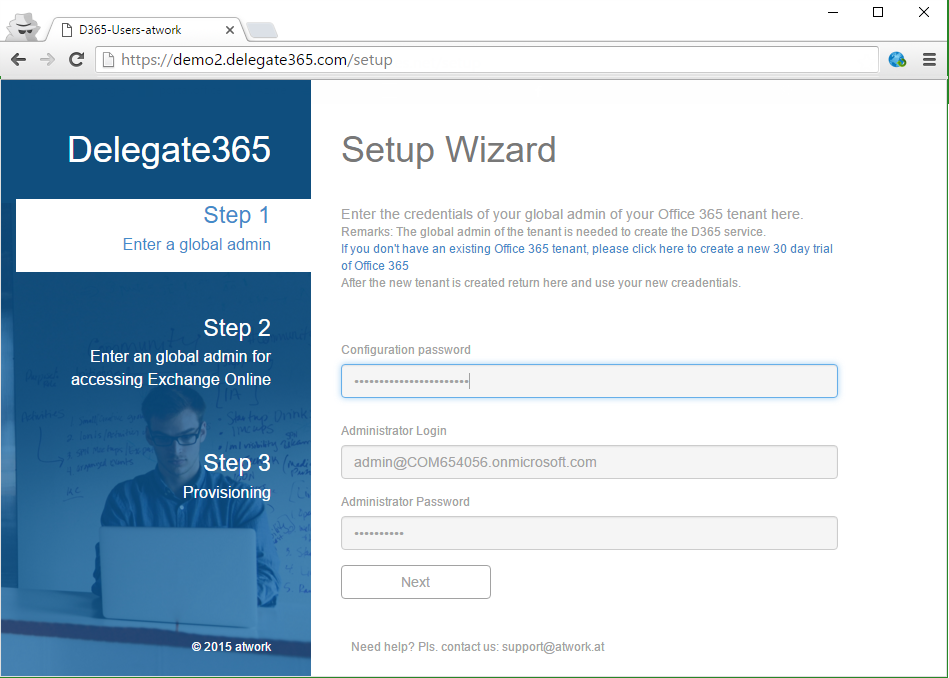
Task: Minimize the browser window
Action: tap(833, 12)
